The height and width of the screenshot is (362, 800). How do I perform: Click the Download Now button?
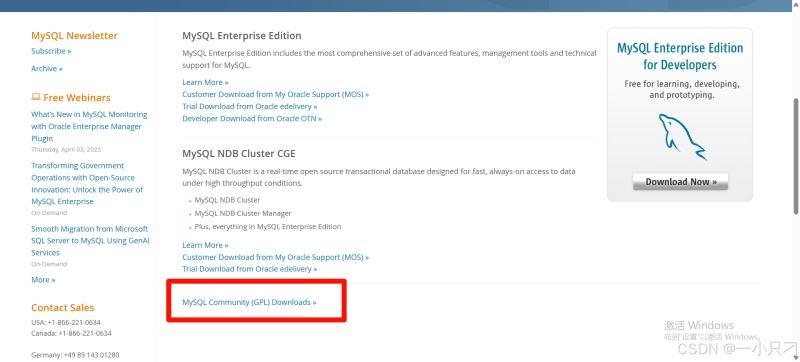click(681, 182)
